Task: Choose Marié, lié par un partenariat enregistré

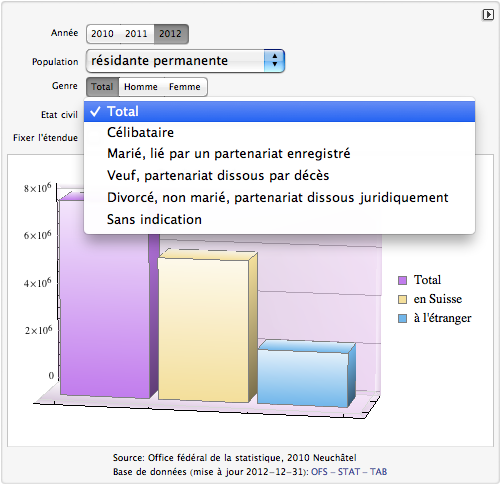Action: pyautogui.click(x=279, y=154)
